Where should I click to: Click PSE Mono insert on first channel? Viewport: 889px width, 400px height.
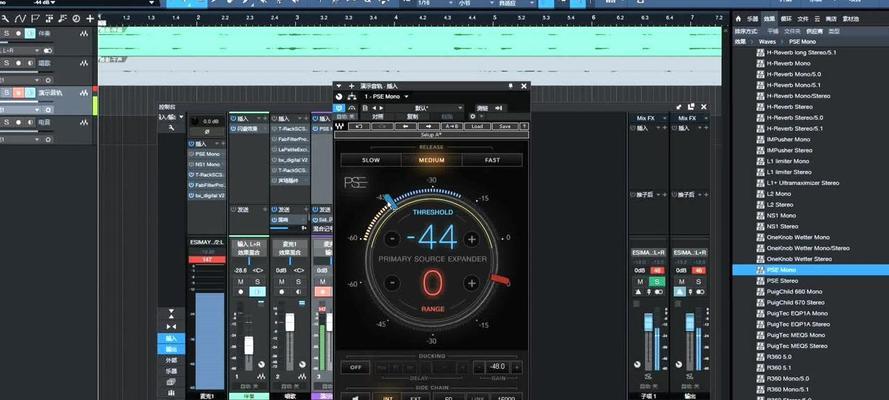(206, 154)
